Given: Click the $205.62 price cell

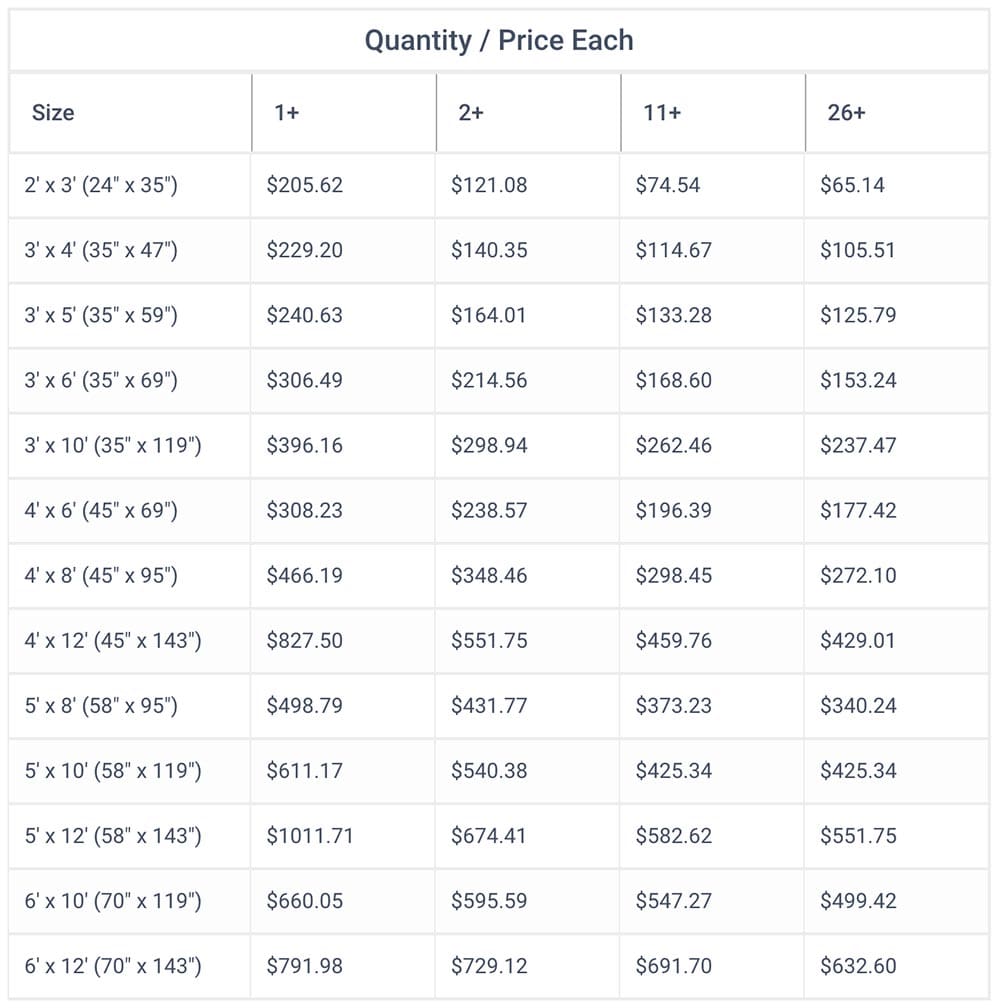Looking at the screenshot, I should click(x=305, y=185).
